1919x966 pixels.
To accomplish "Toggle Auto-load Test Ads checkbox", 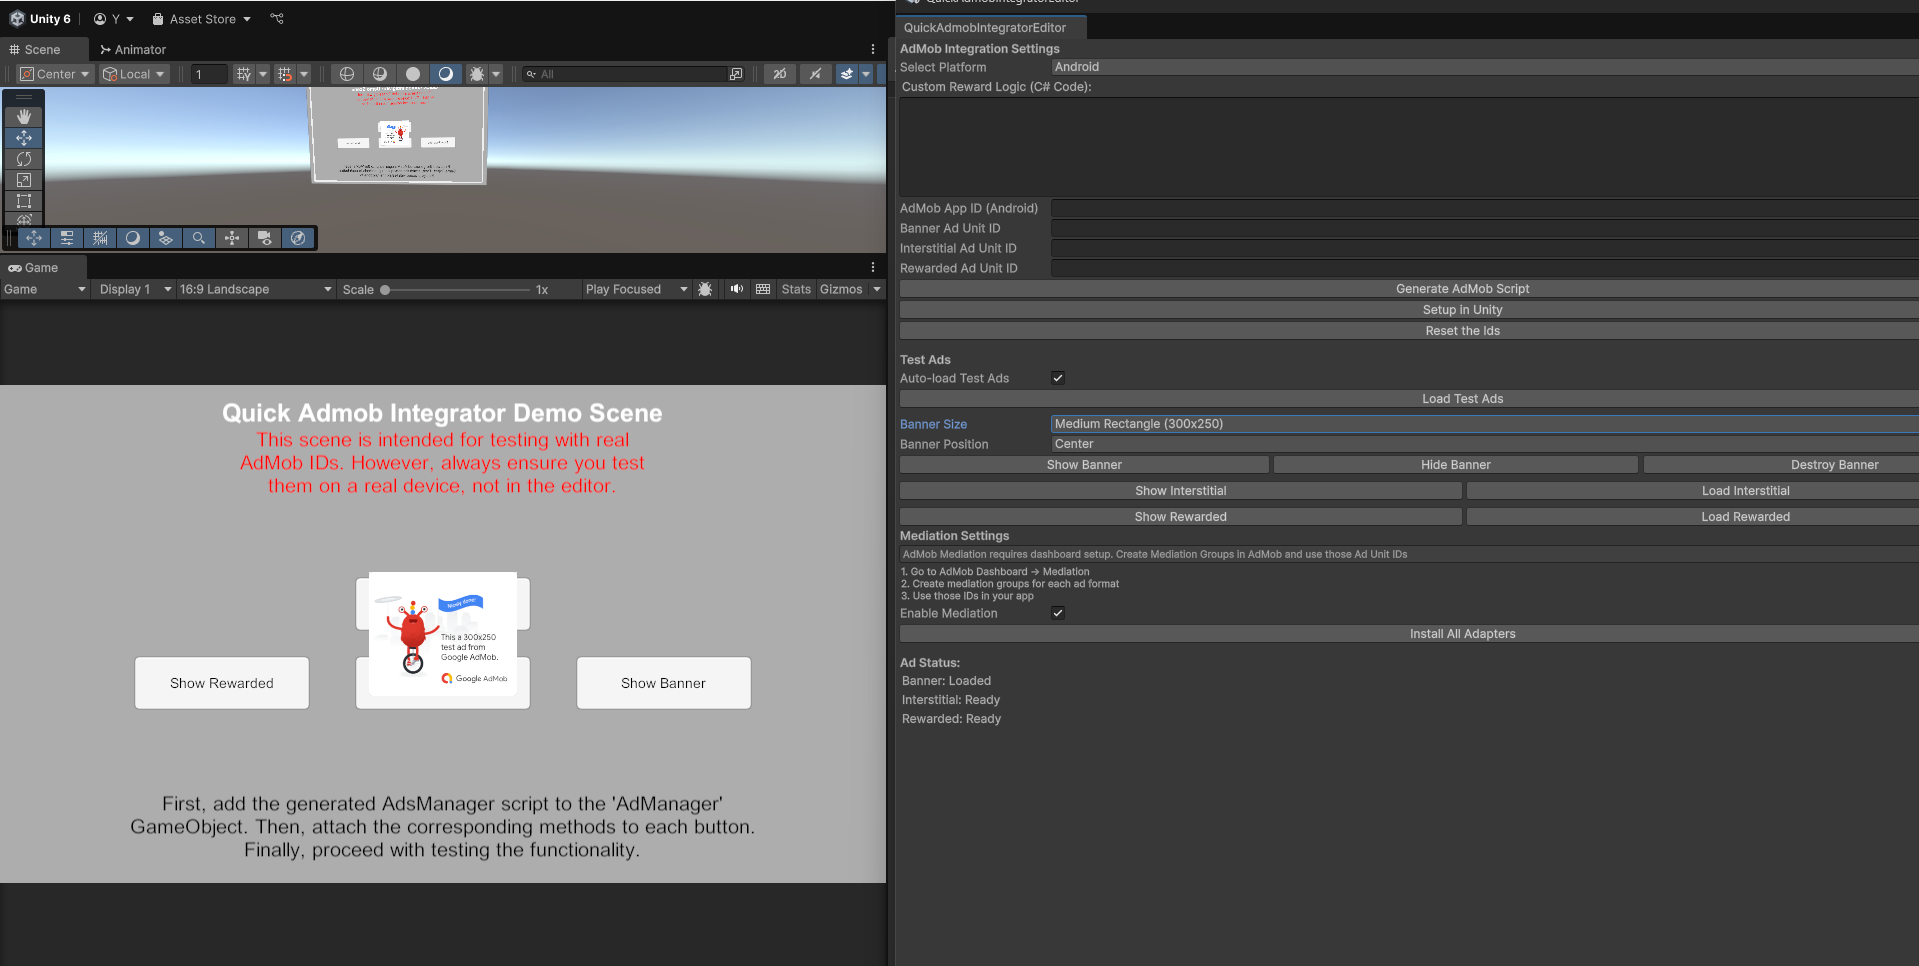I will tap(1058, 378).
